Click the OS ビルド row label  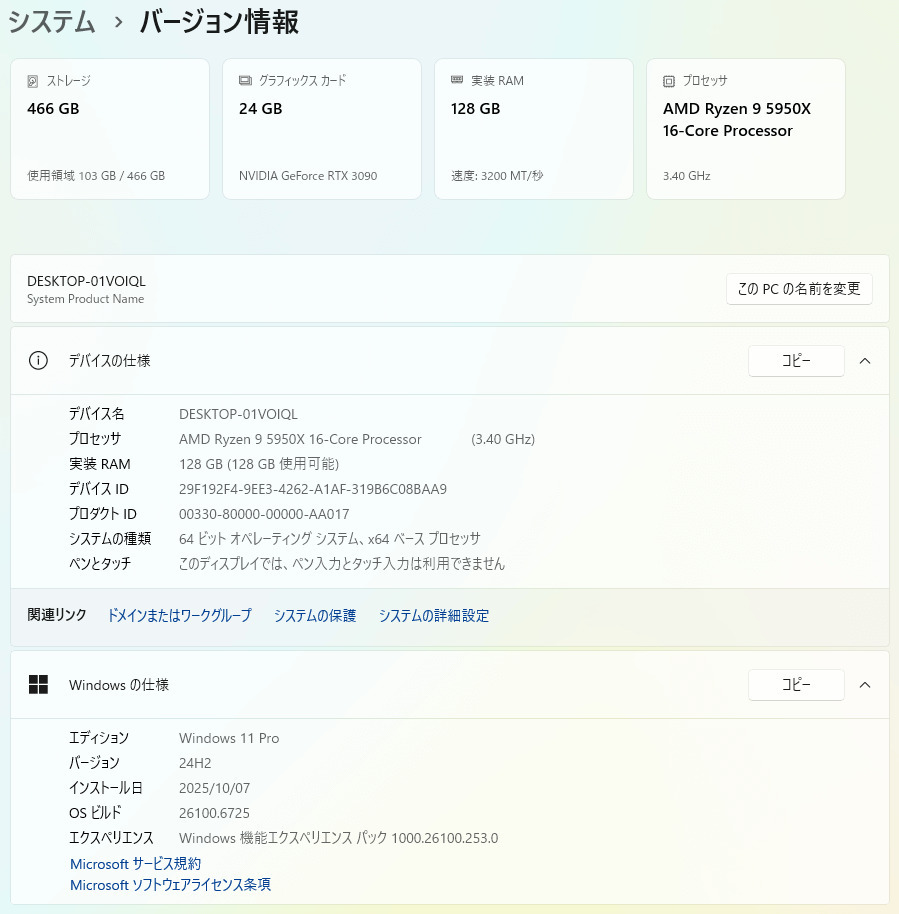pyautogui.click(x=96, y=813)
